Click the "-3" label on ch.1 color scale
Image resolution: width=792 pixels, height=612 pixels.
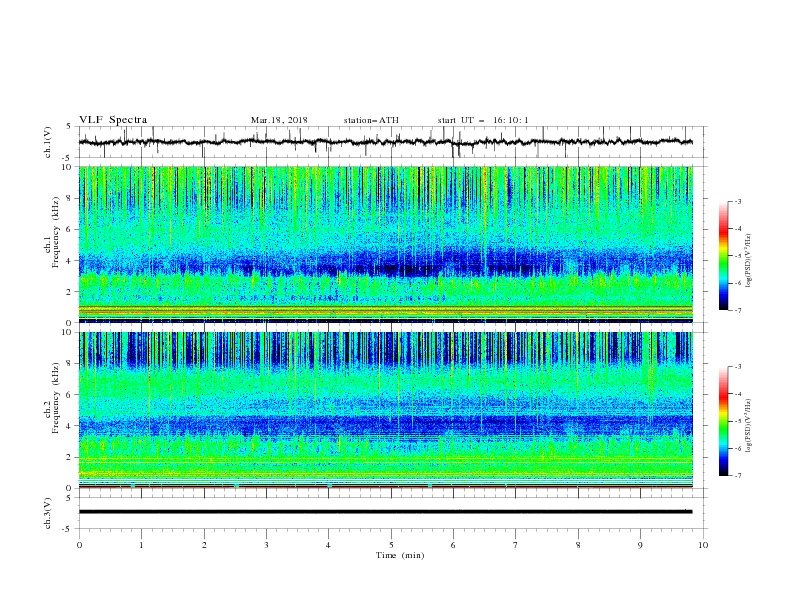[737, 201]
